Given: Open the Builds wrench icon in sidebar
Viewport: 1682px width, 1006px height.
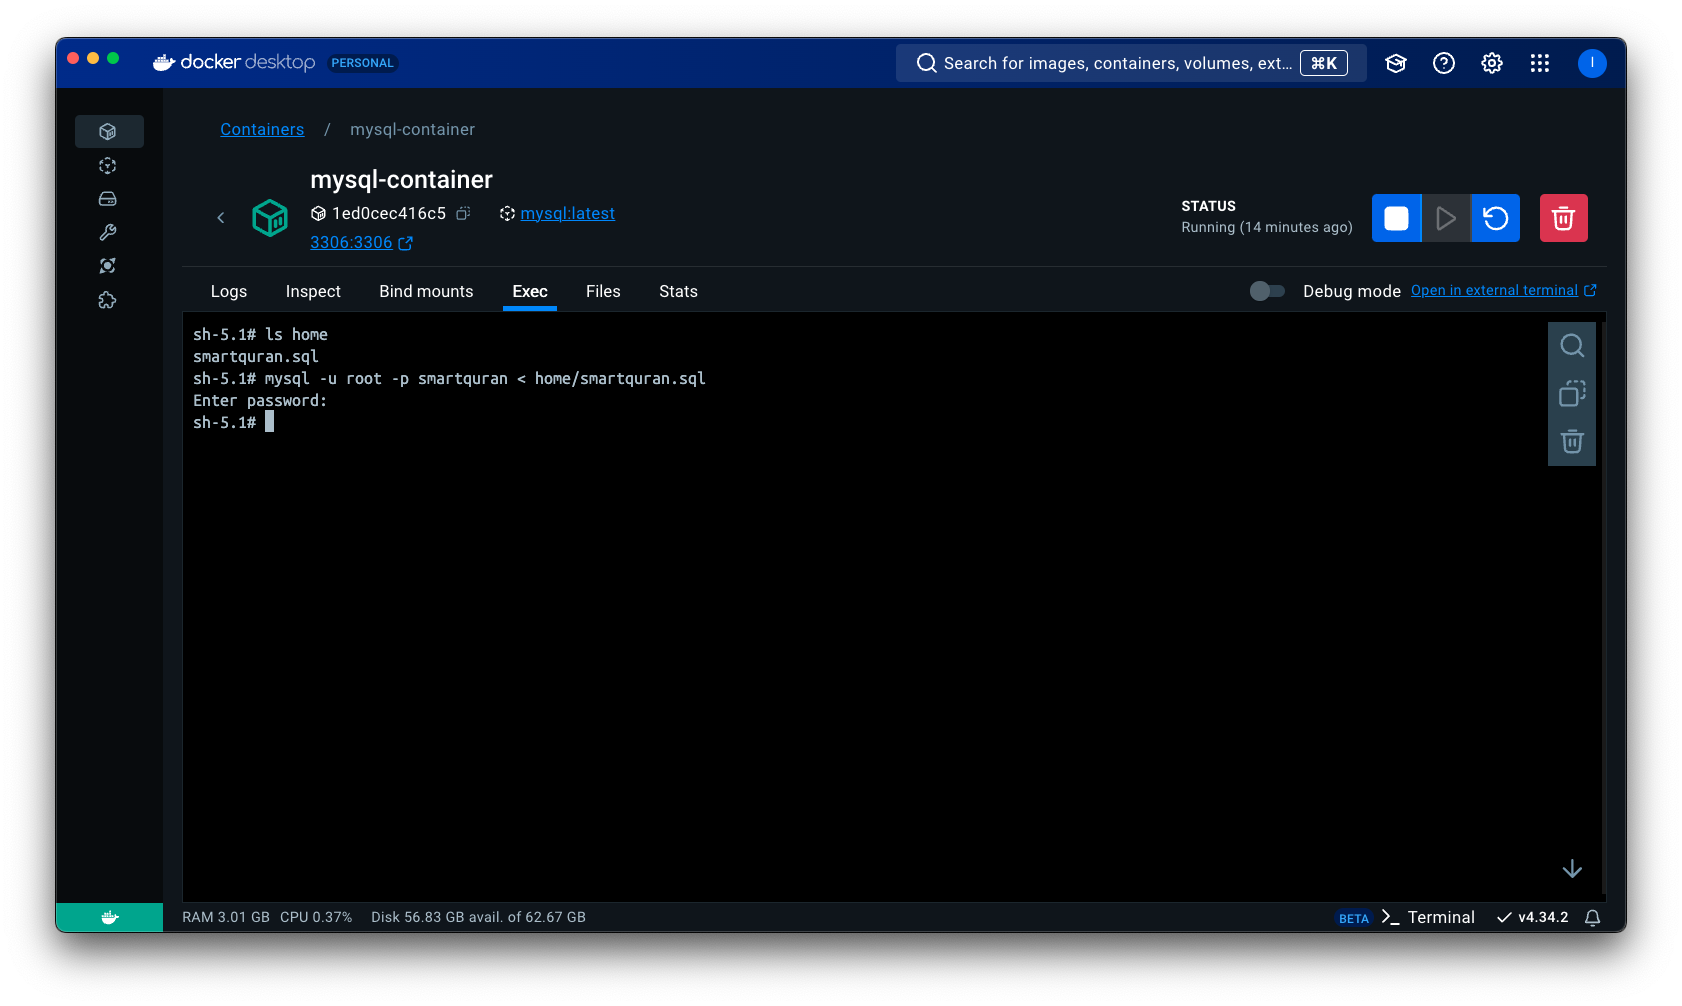Looking at the screenshot, I should click(x=108, y=232).
